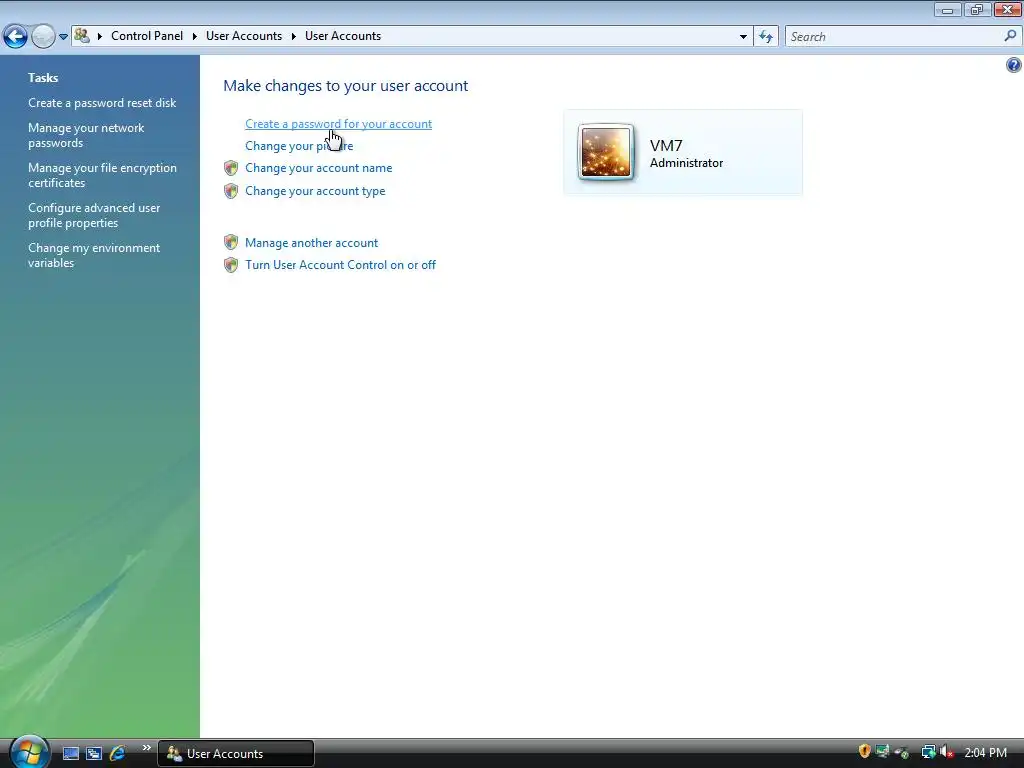Select the first User Accounts breadcrumb
Image resolution: width=1024 pixels, height=768 pixels.
pyautogui.click(x=244, y=36)
